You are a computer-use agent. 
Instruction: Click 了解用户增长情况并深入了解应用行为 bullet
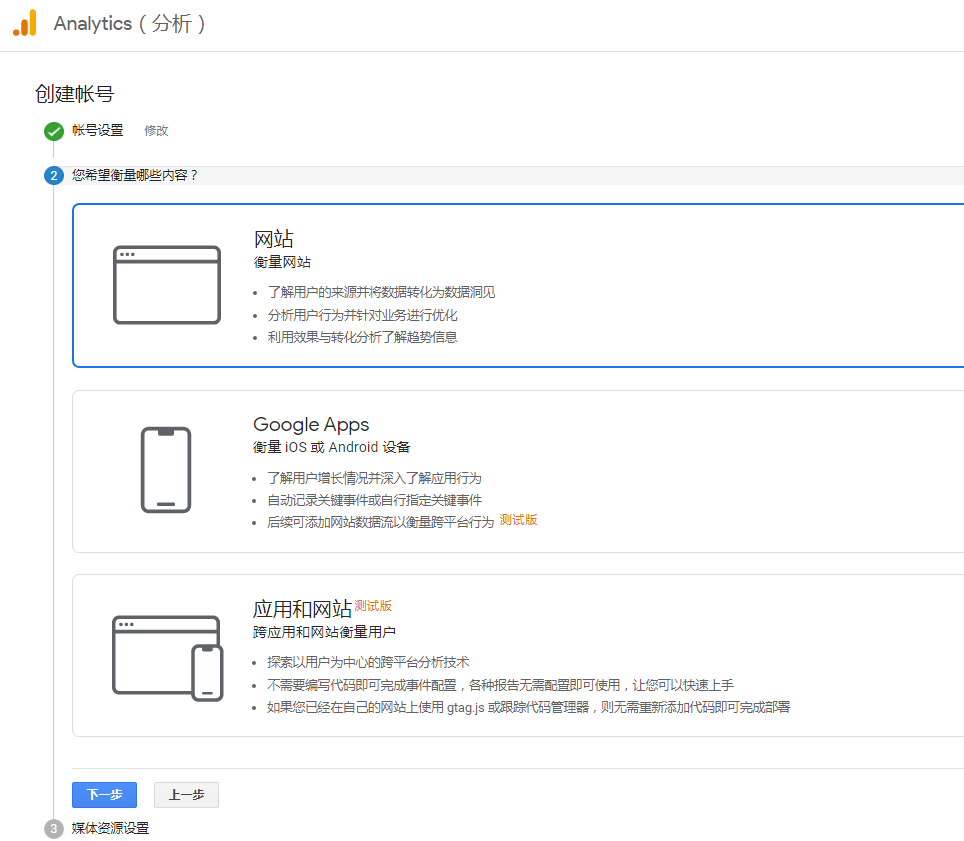[x=374, y=478]
